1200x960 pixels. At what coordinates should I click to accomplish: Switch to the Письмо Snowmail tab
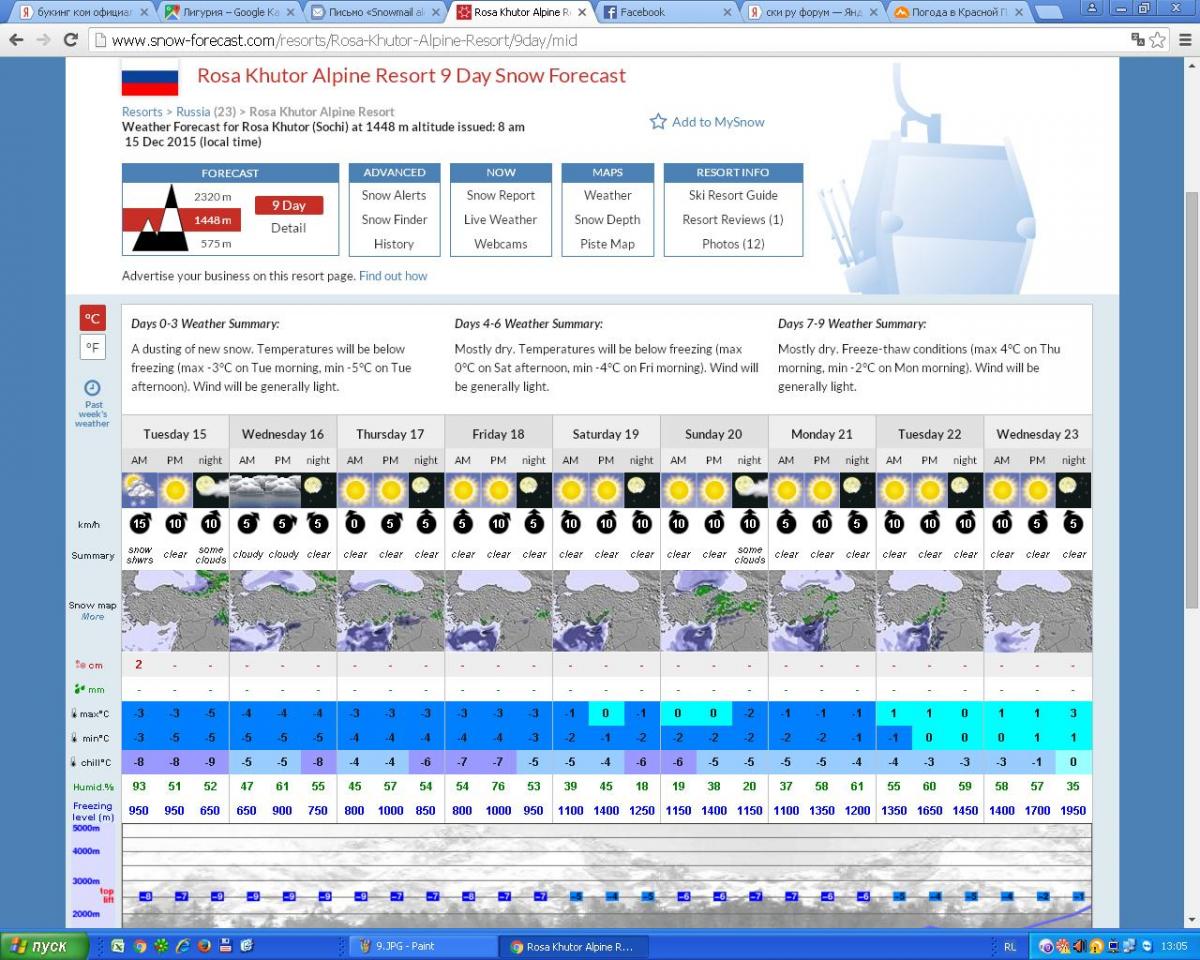(x=376, y=12)
